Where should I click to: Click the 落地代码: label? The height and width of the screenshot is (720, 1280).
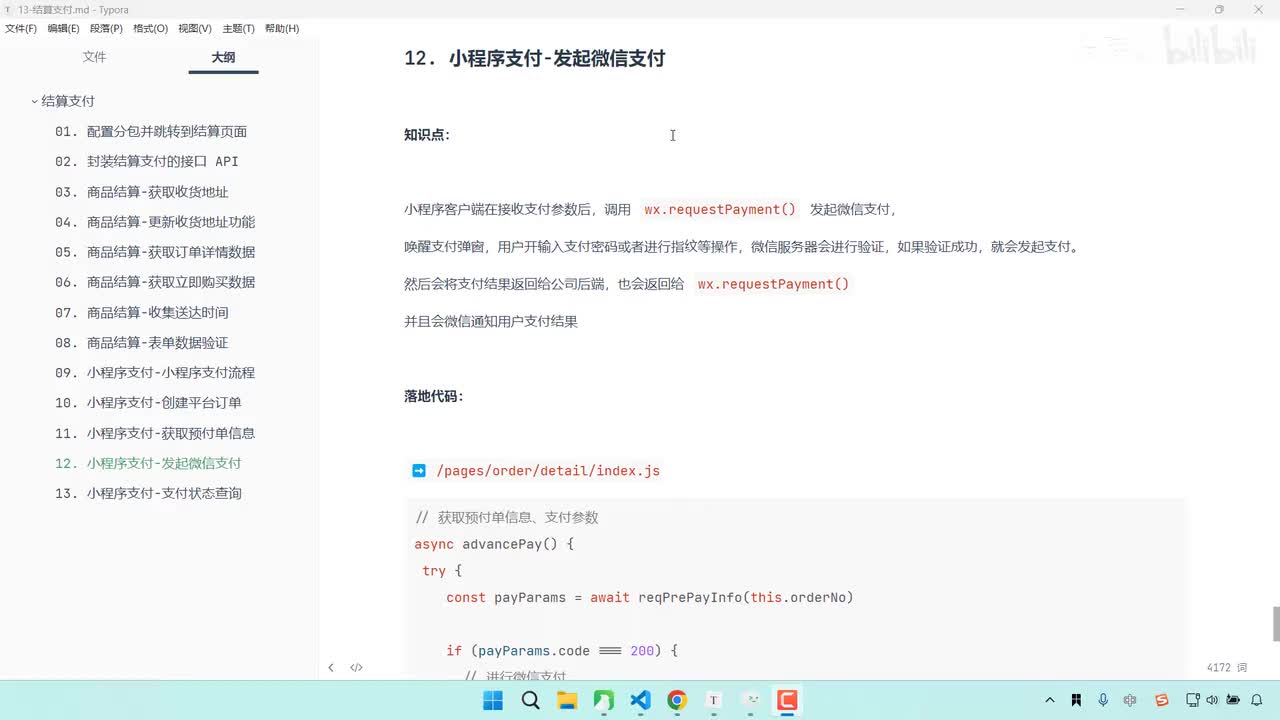(434, 396)
